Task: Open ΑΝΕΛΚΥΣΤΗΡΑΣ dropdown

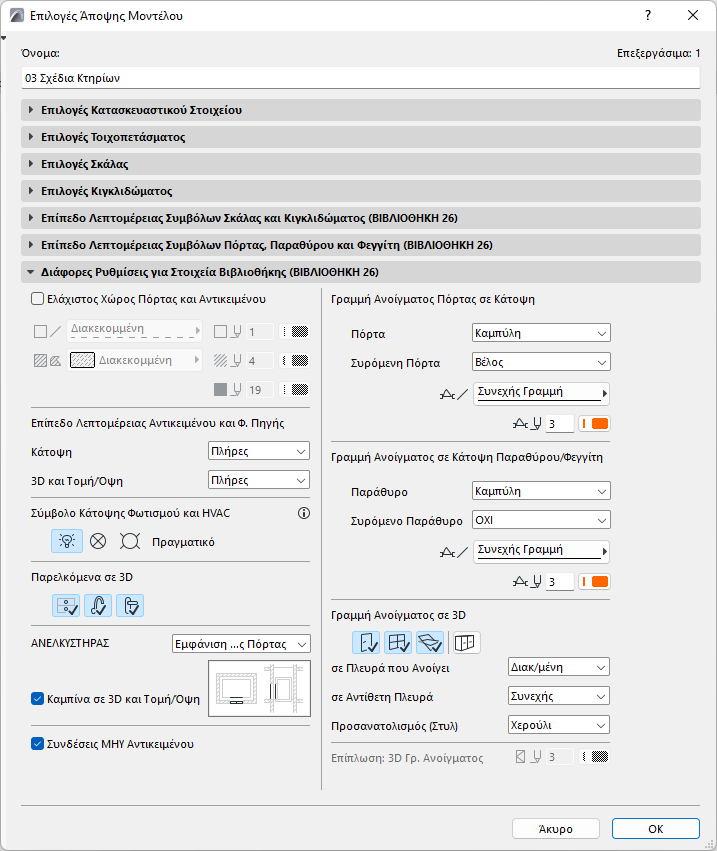Action: (x=241, y=644)
